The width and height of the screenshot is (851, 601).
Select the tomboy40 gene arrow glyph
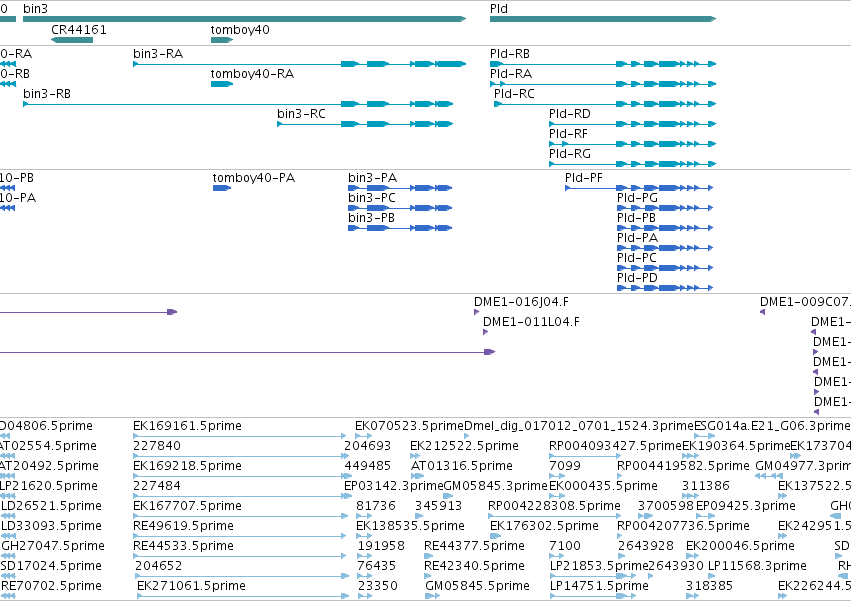(221, 40)
